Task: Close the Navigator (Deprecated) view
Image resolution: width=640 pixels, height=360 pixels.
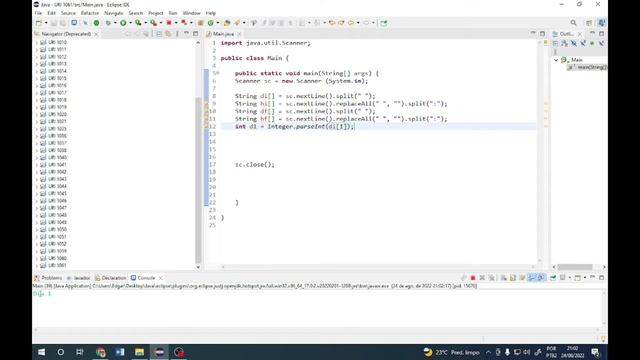Action: click(96, 34)
